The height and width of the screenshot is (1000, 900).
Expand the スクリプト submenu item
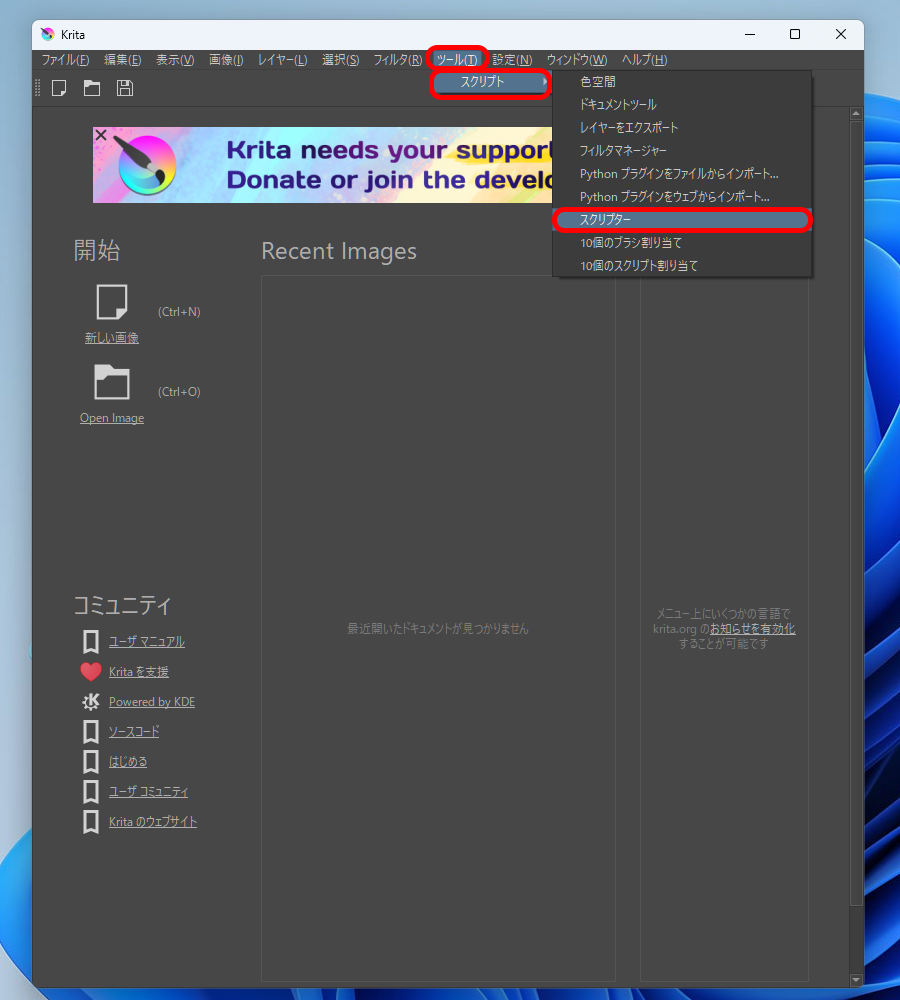click(490, 82)
